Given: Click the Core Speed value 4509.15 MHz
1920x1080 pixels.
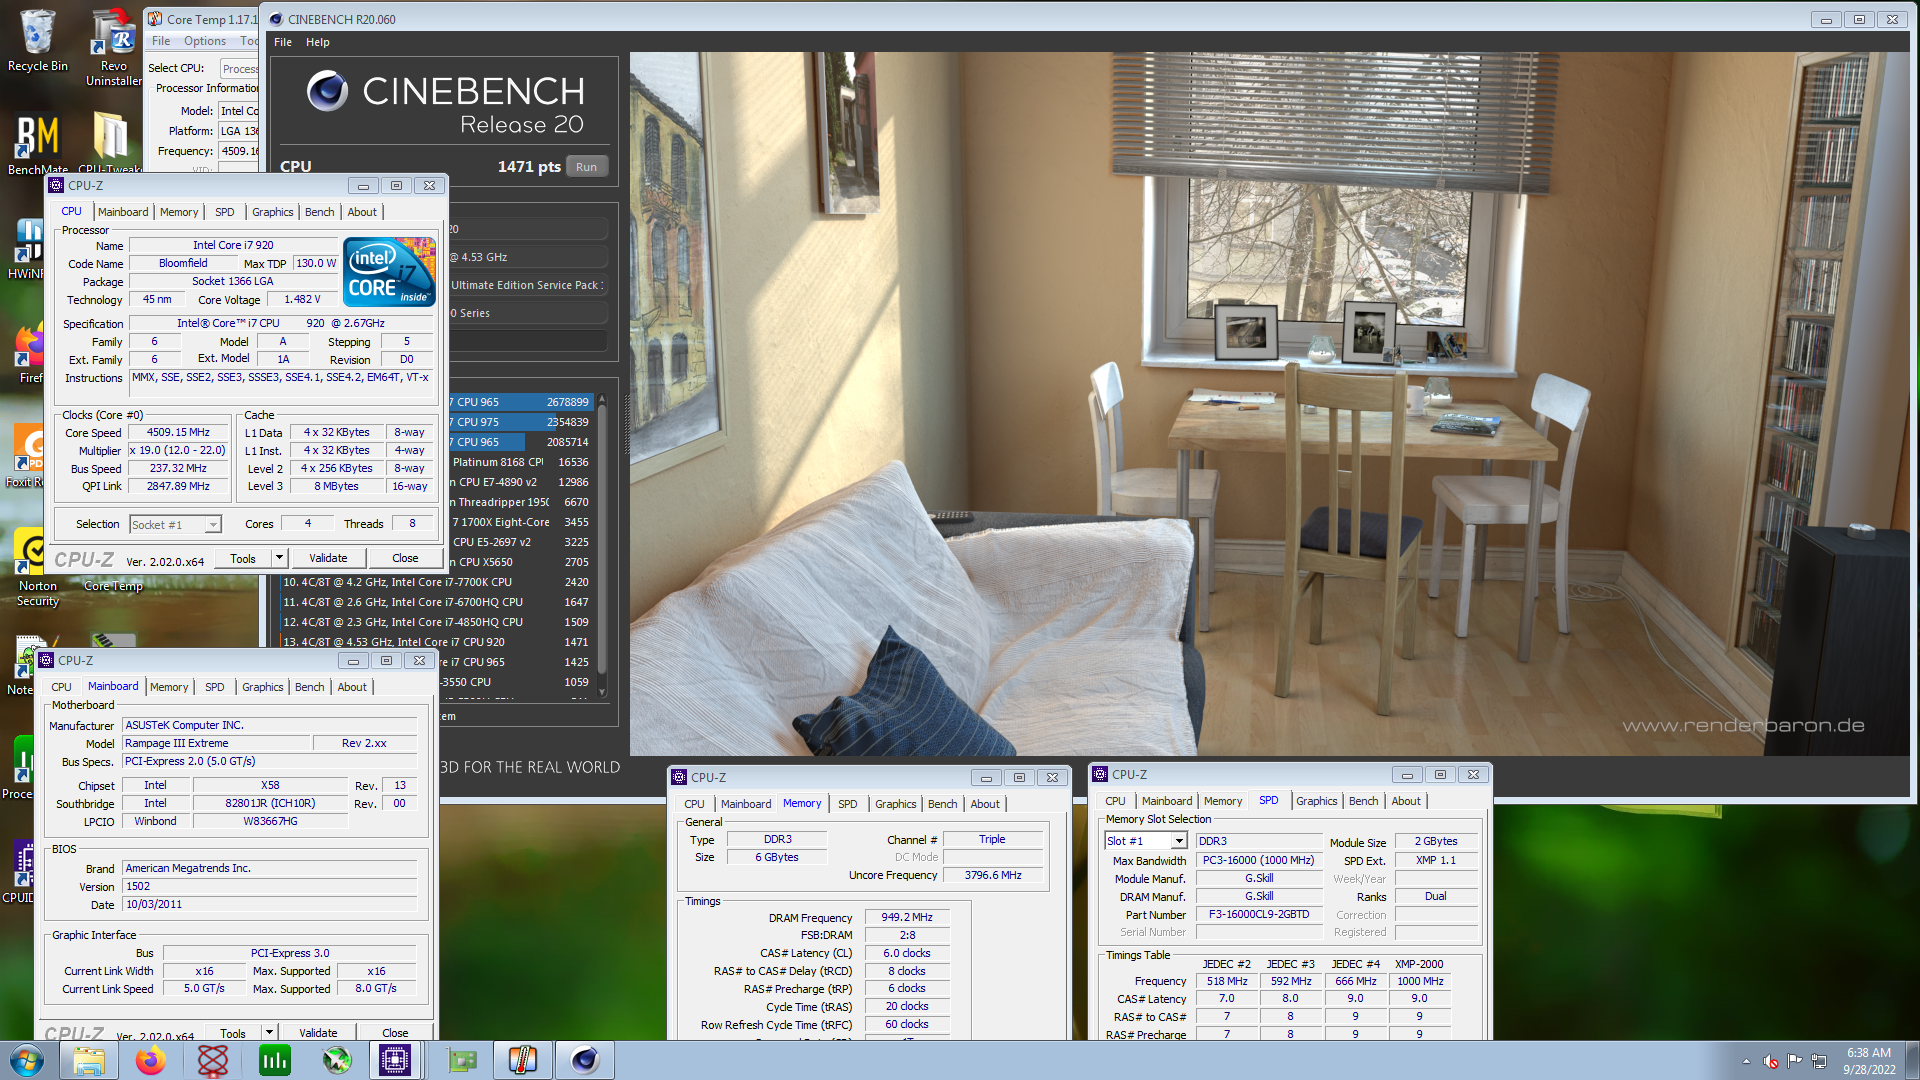Looking at the screenshot, I should (178, 433).
